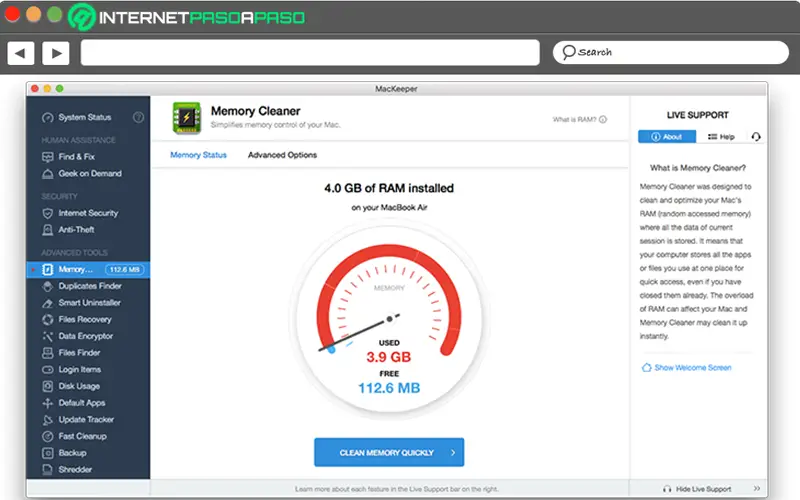Click Show Welcome Screen link
The image size is (800, 500).
pos(686,367)
